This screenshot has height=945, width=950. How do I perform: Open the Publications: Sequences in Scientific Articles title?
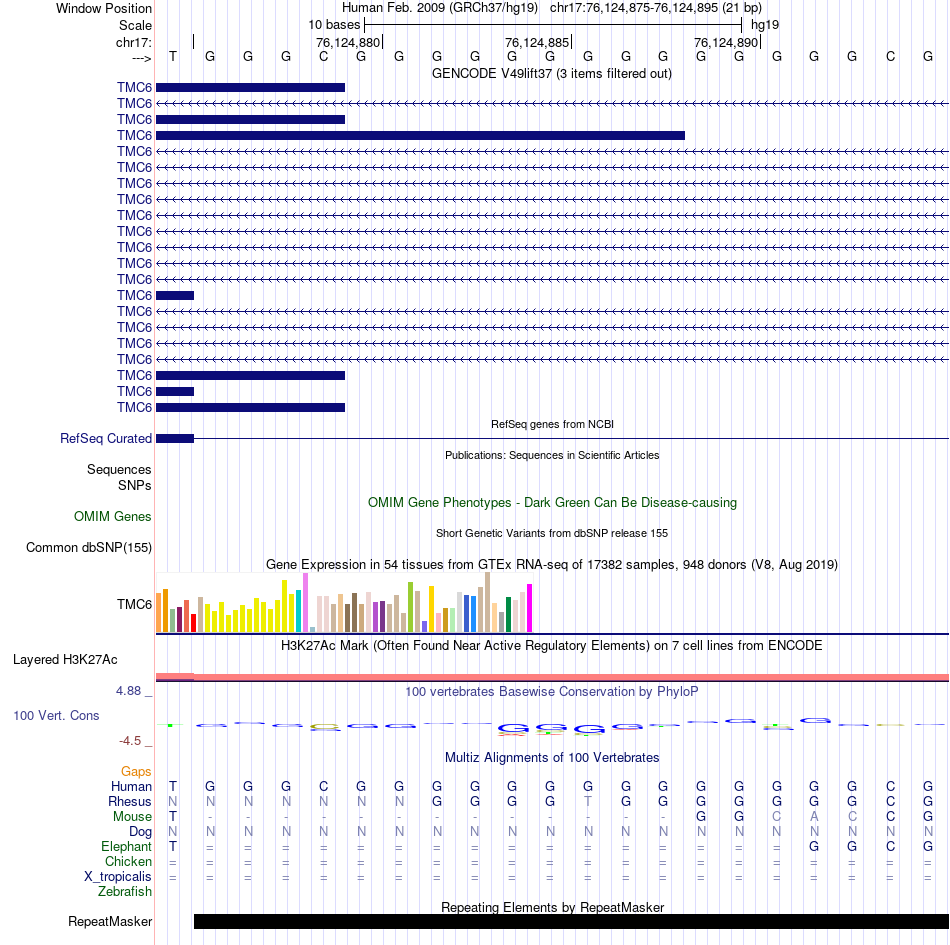552,455
